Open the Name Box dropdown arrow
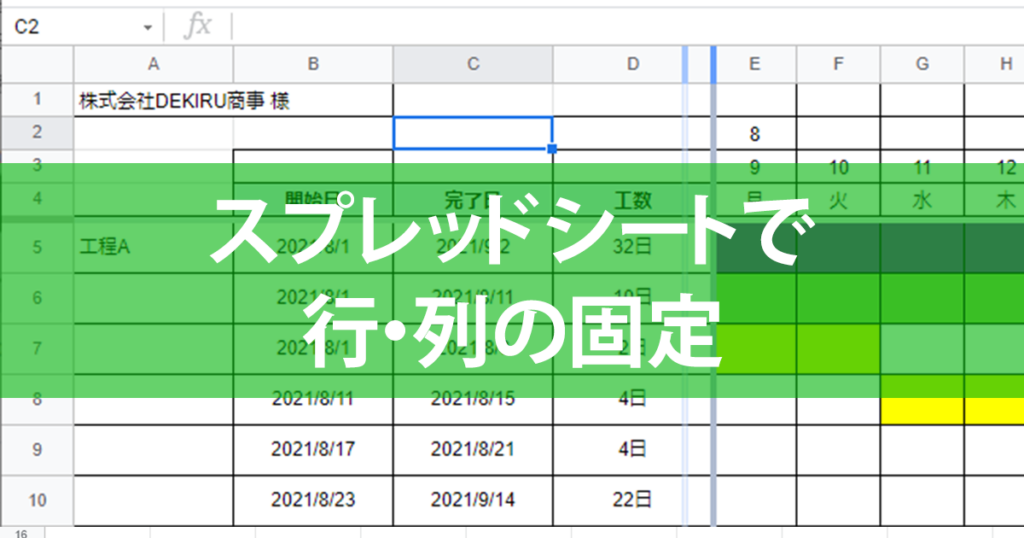 click(148, 27)
